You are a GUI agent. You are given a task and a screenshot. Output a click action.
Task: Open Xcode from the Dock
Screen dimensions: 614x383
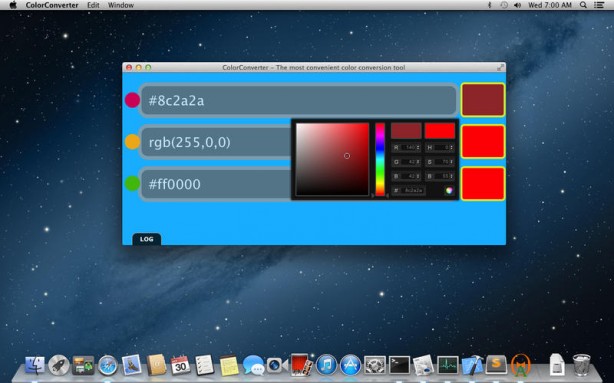click(x=472, y=365)
